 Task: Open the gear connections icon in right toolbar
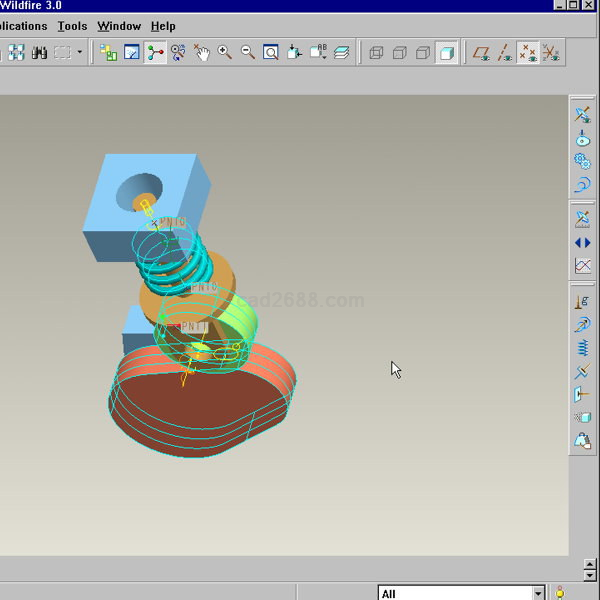tap(582, 161)
